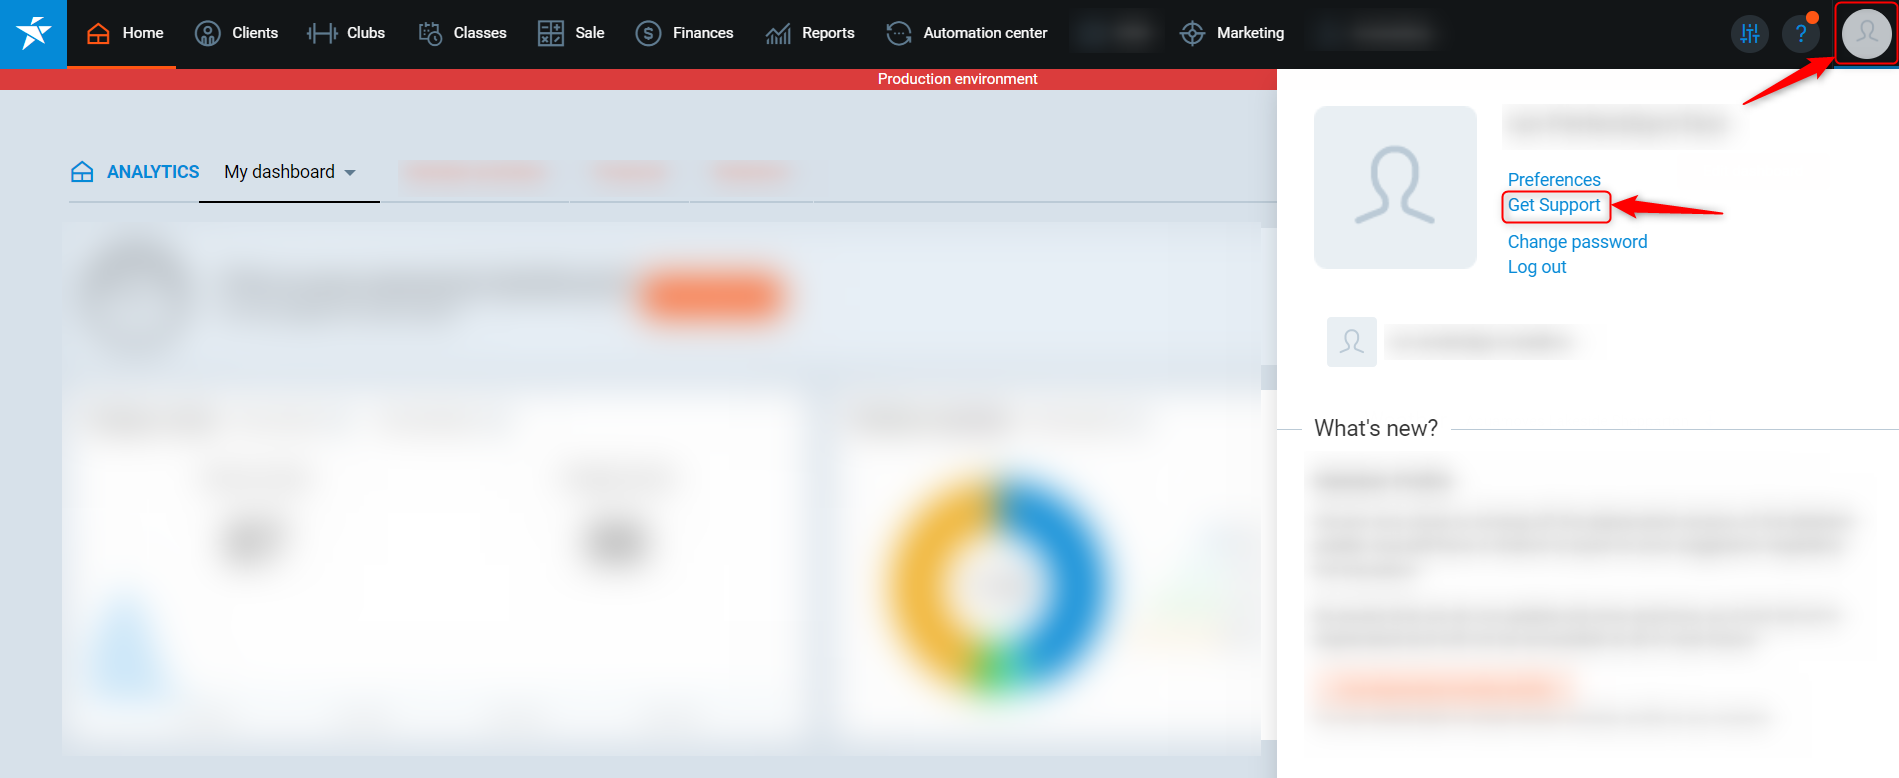Click the Preferences link

click(1553, 180)
